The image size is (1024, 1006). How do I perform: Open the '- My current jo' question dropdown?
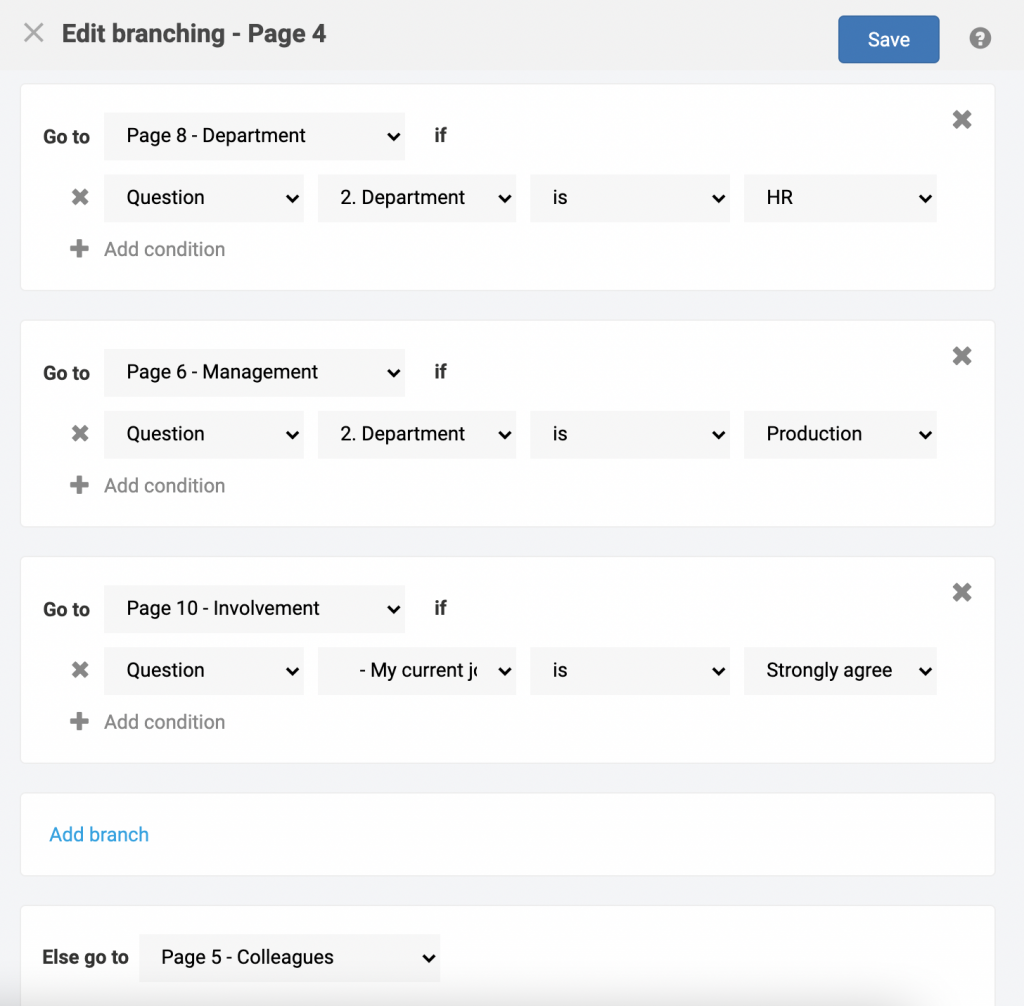pyautogui.click(x=417, y=671)
